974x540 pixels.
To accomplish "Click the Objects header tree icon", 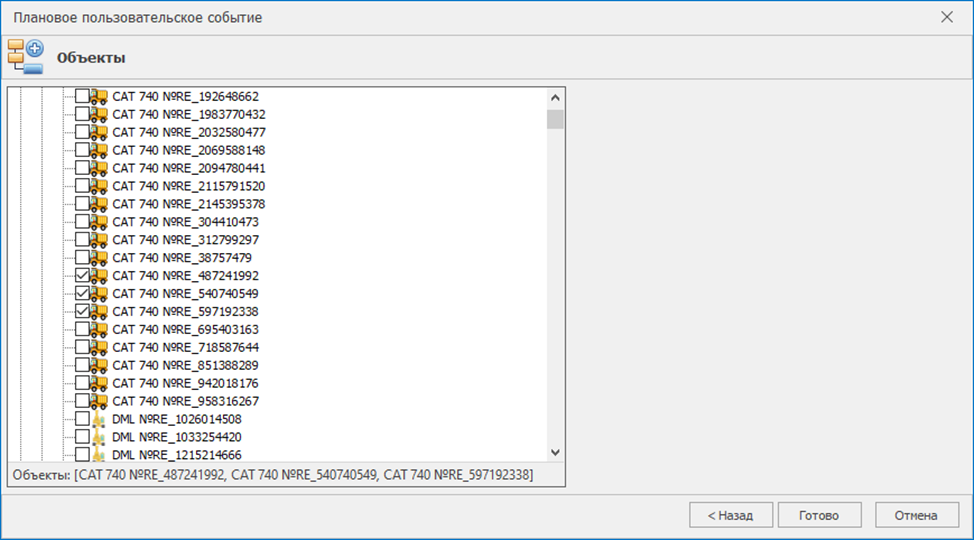I will tap(25, 57).
